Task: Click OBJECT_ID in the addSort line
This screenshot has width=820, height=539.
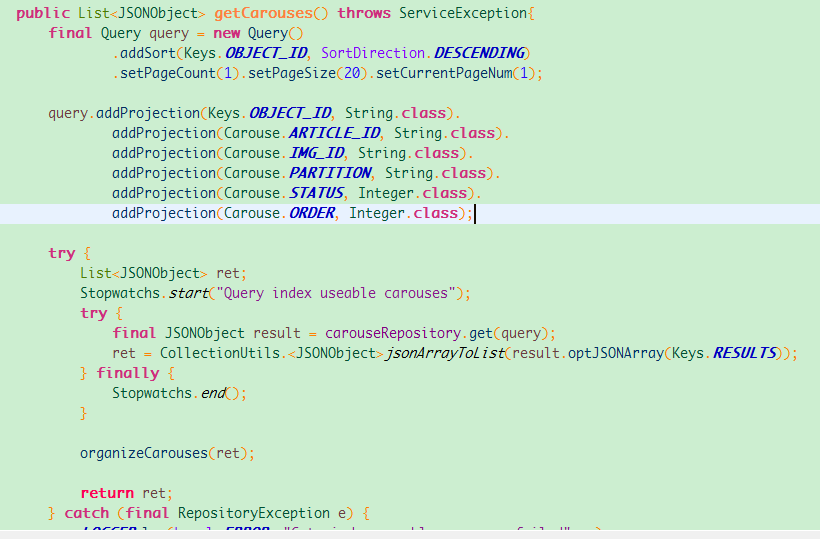Action: click(x=266, y=53)
